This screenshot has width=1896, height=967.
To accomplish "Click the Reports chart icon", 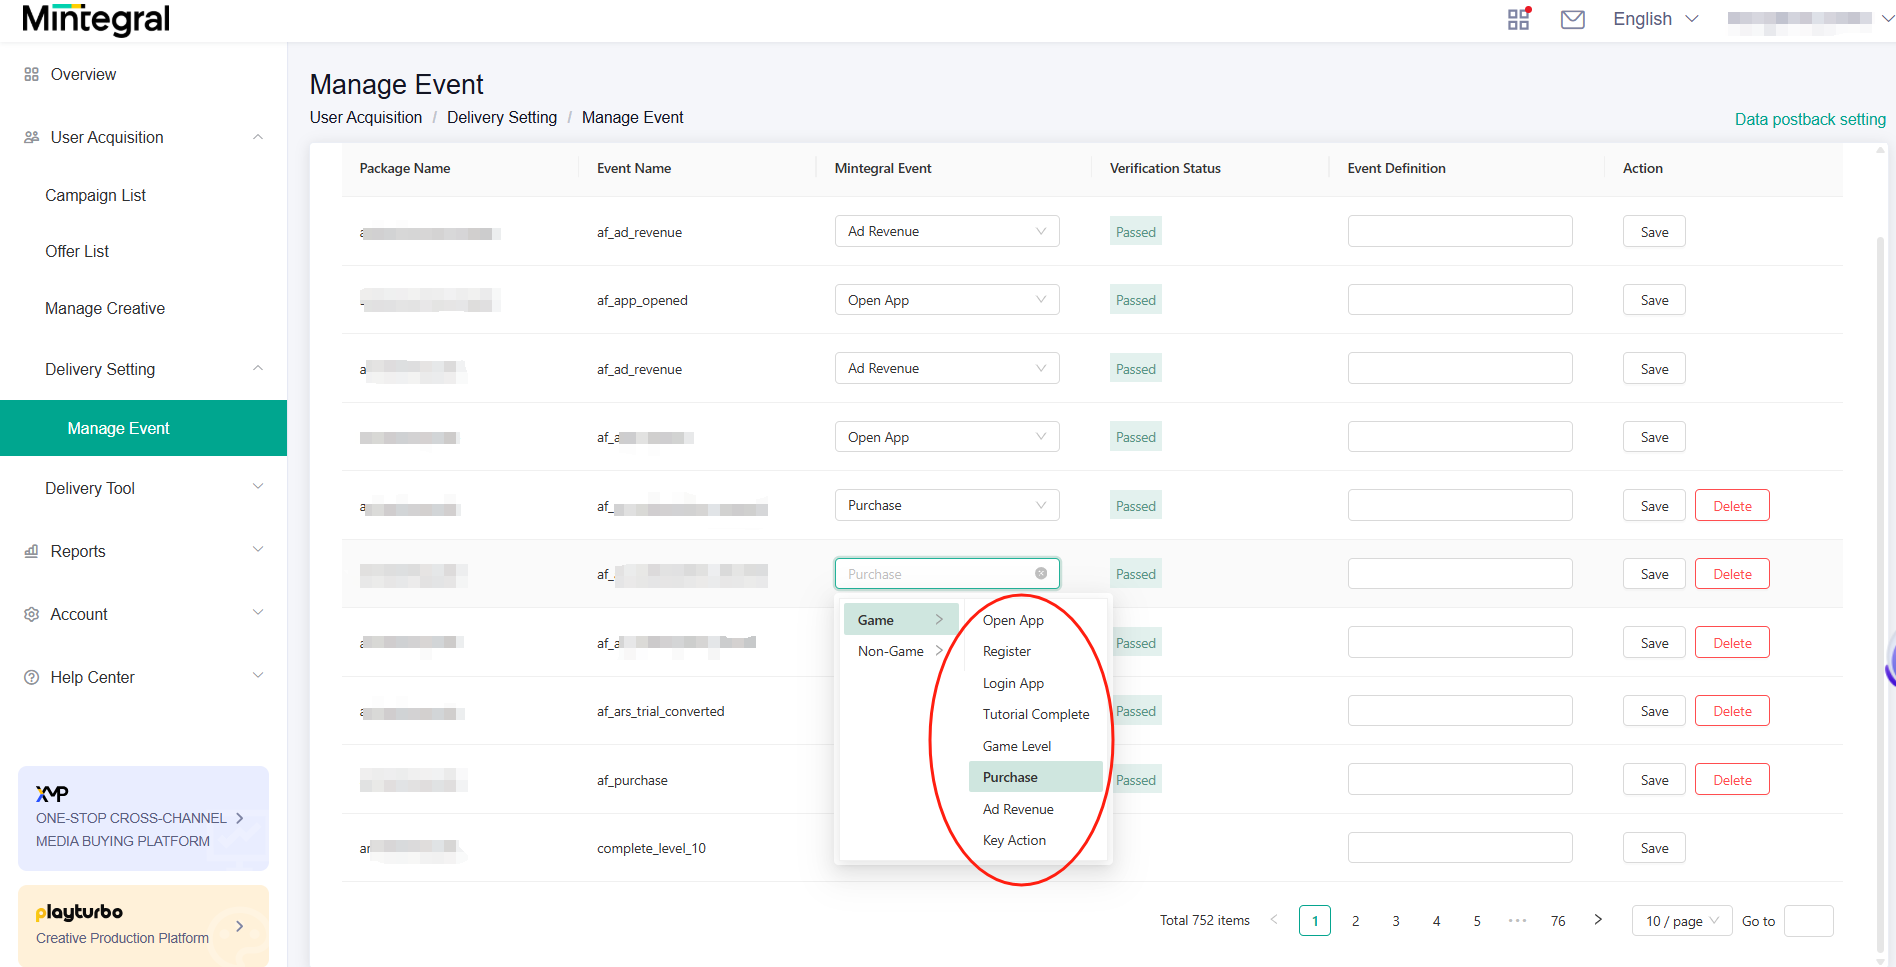I will tap(31, 551).
